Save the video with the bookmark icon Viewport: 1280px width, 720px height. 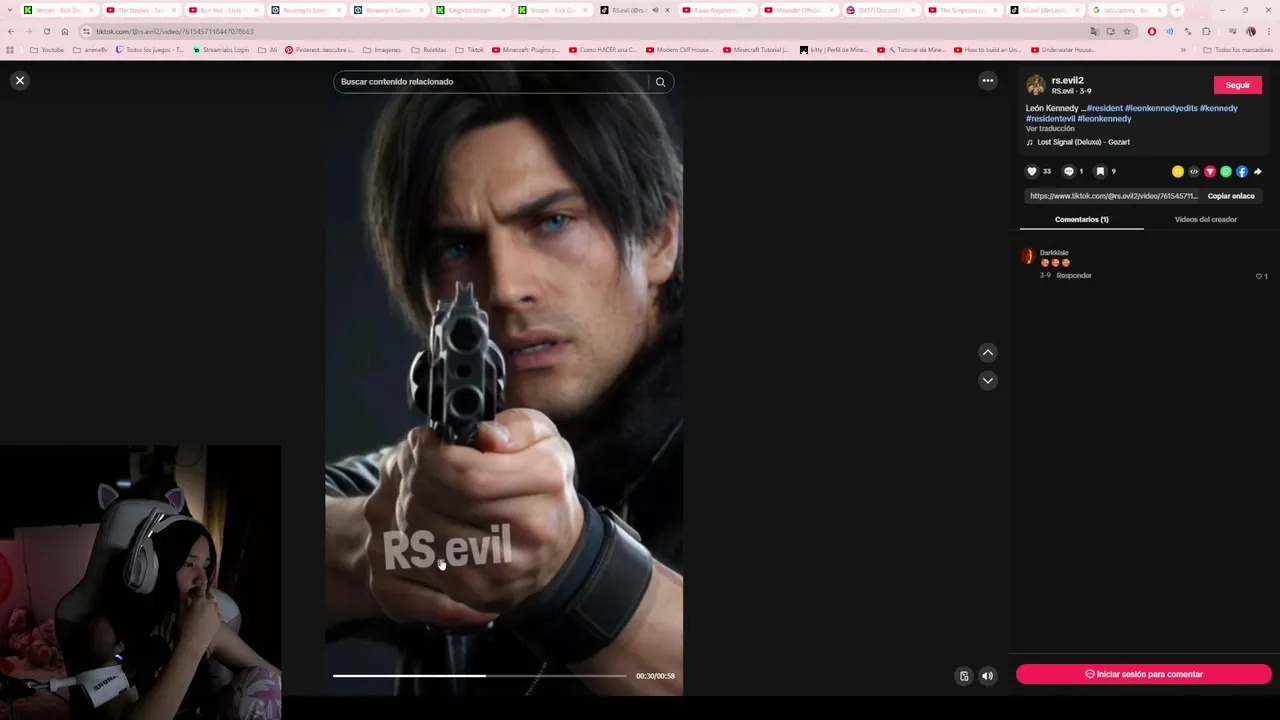click(x=1100, y=171)
